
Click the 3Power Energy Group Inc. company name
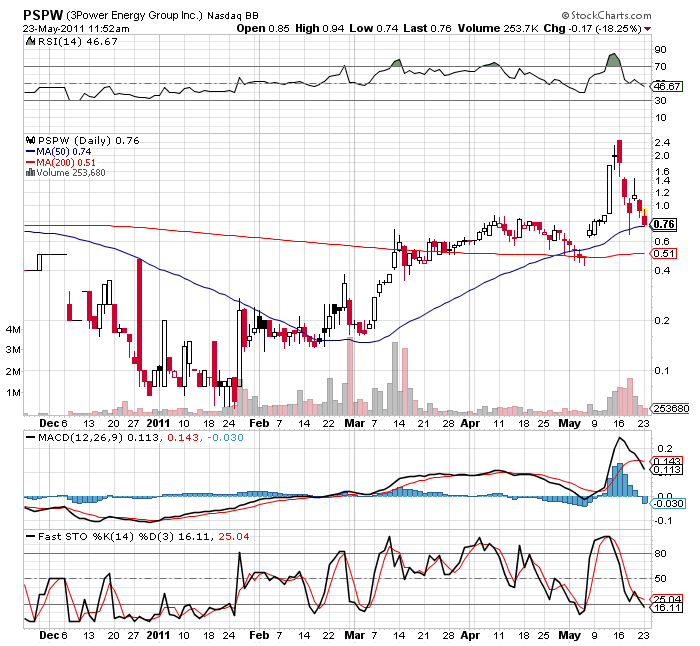[x=134, y=16]
